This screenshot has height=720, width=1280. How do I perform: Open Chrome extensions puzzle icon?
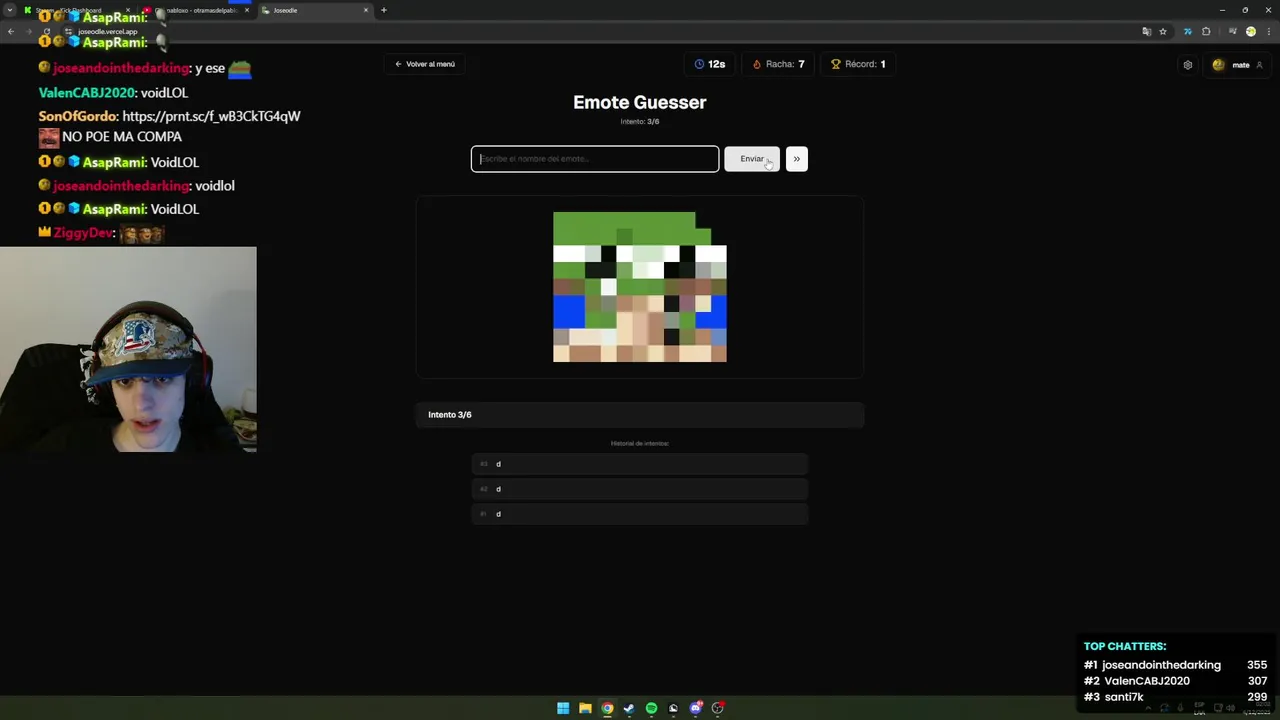click(1206, 31)
